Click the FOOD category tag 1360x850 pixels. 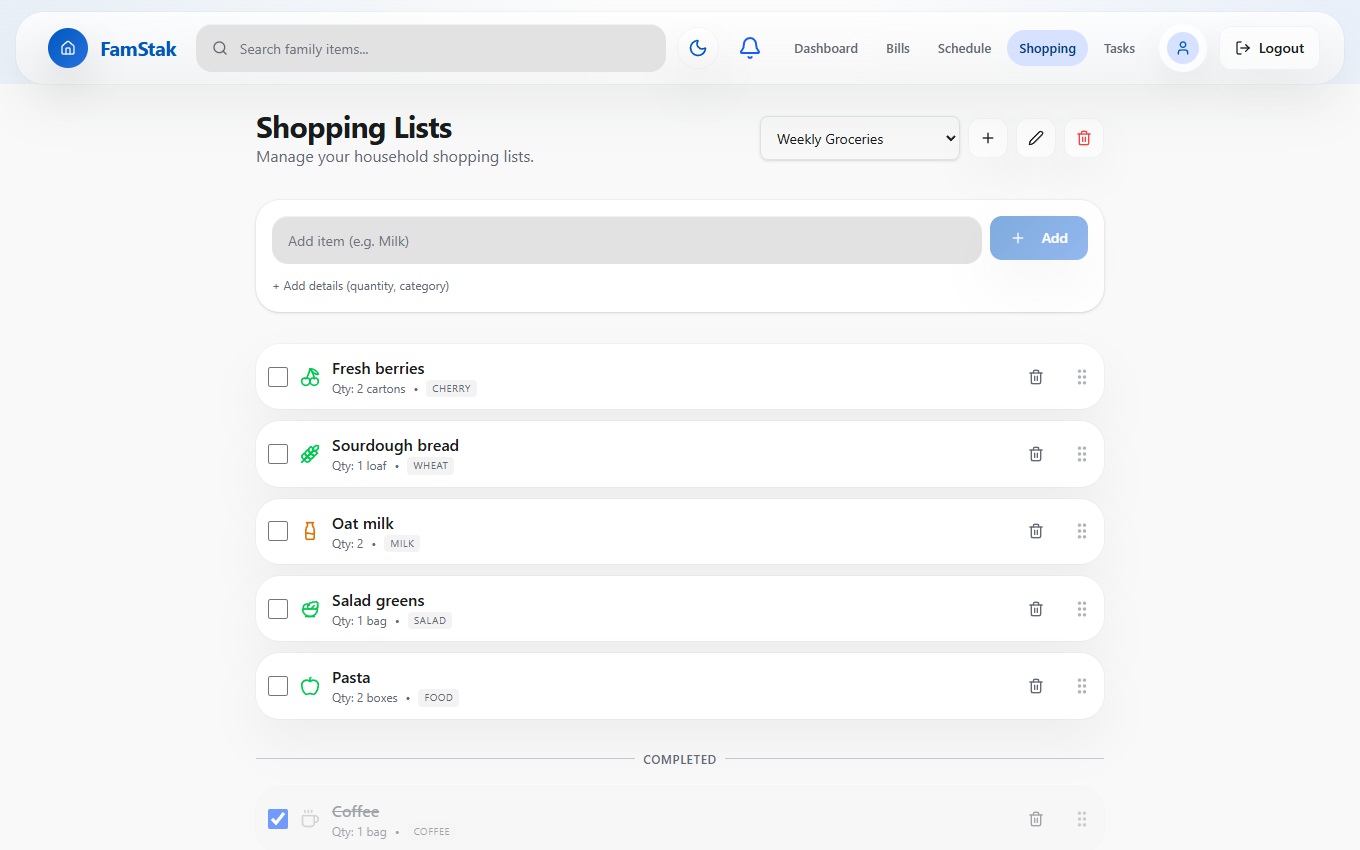point(438,698)
